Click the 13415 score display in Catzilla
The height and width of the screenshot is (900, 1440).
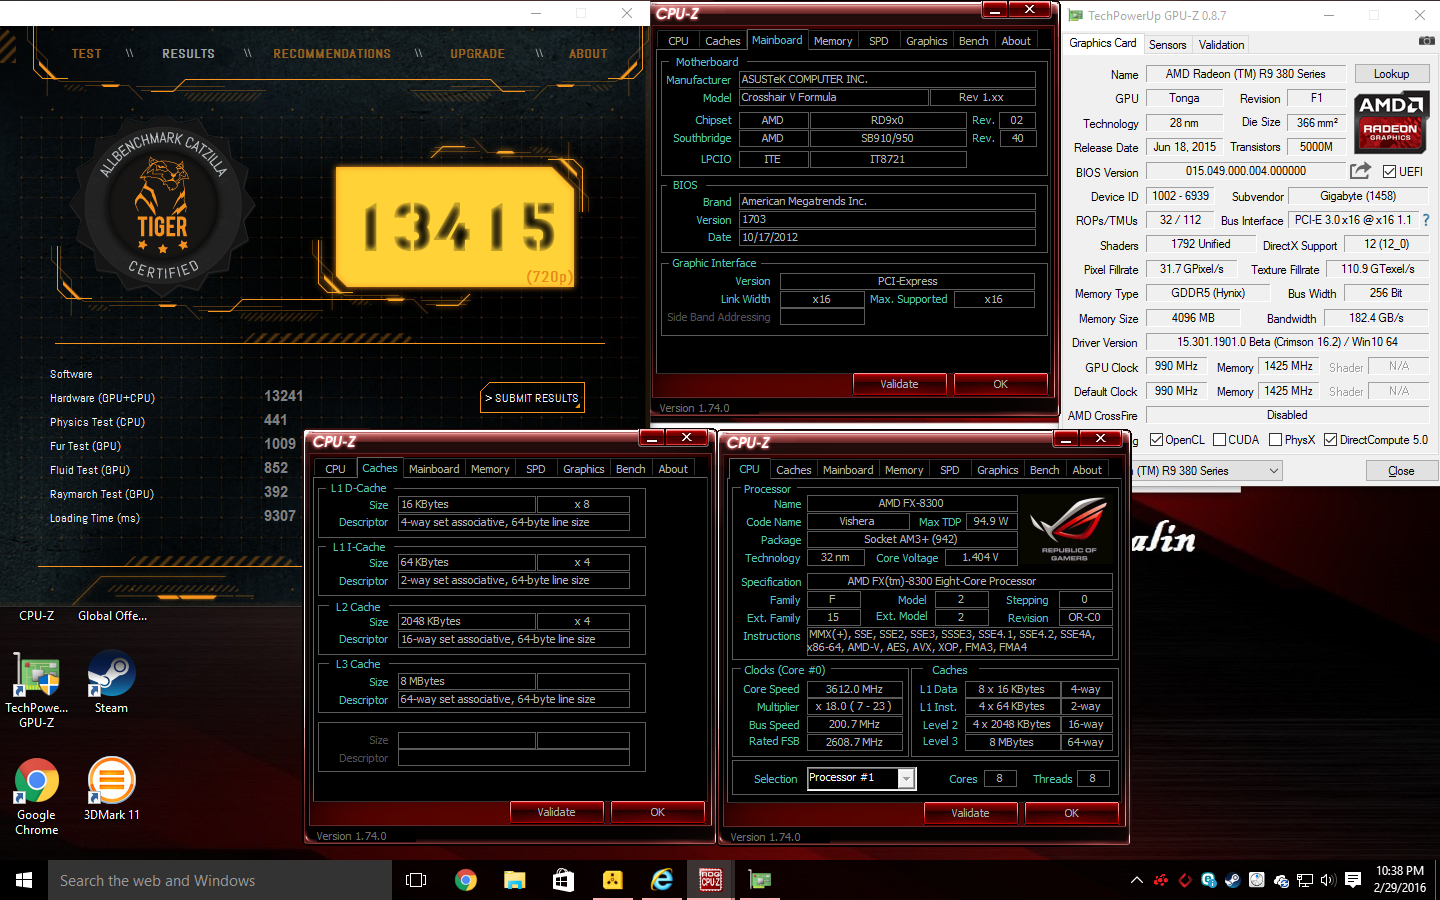point(456,227)
